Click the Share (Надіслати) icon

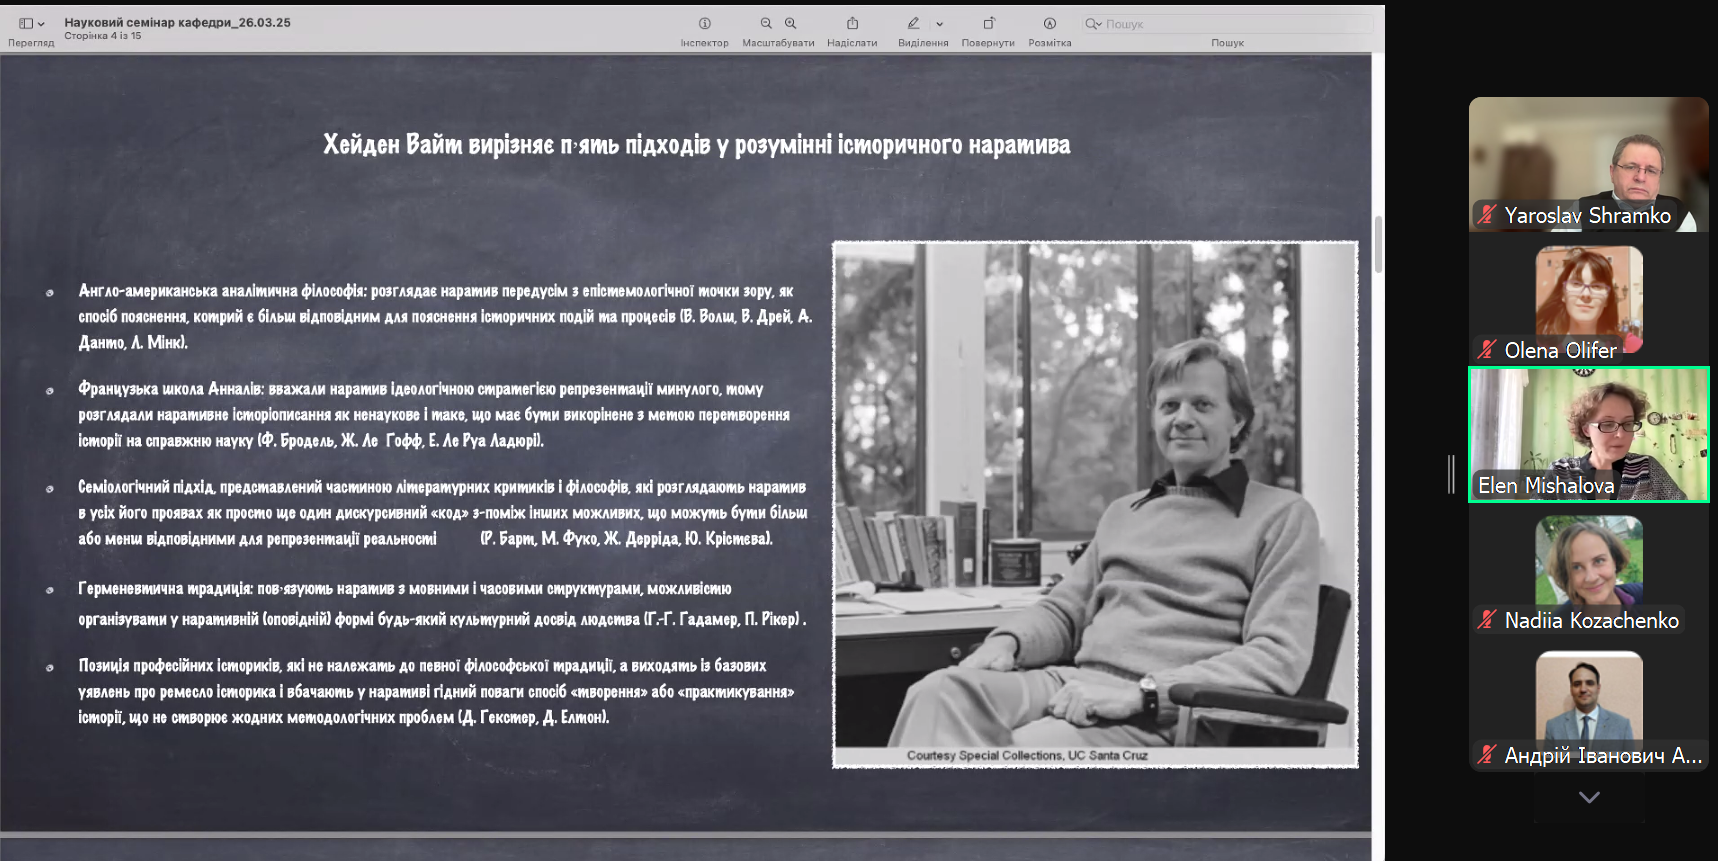coord(852,23)
